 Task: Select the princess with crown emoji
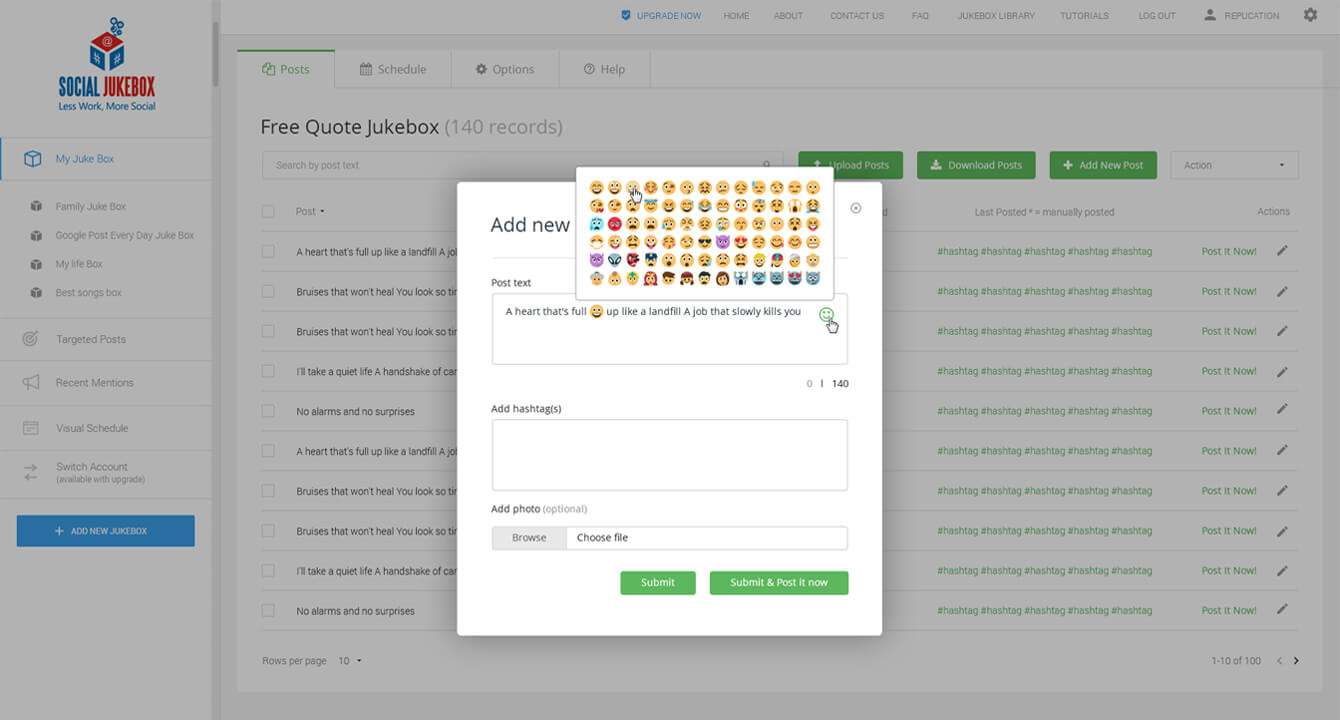pyautogui.click(x=651, y=278)
